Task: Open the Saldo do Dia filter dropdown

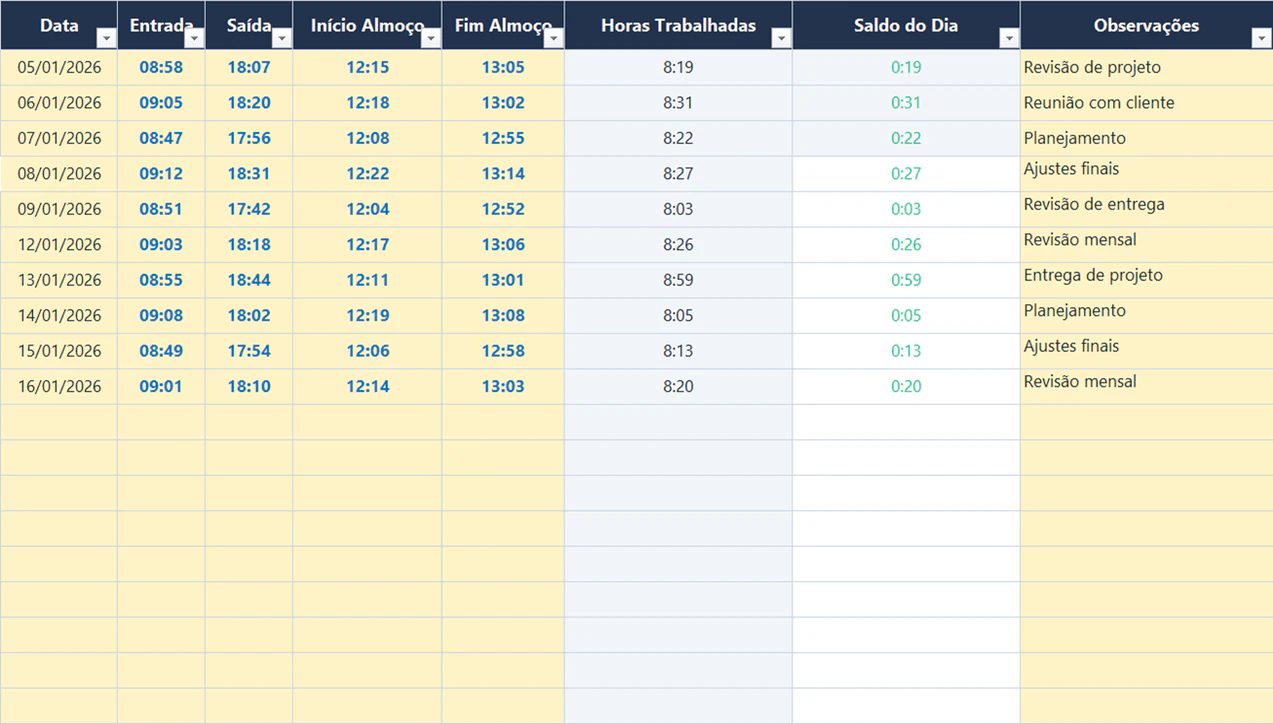Action: tap(1010, 39)
